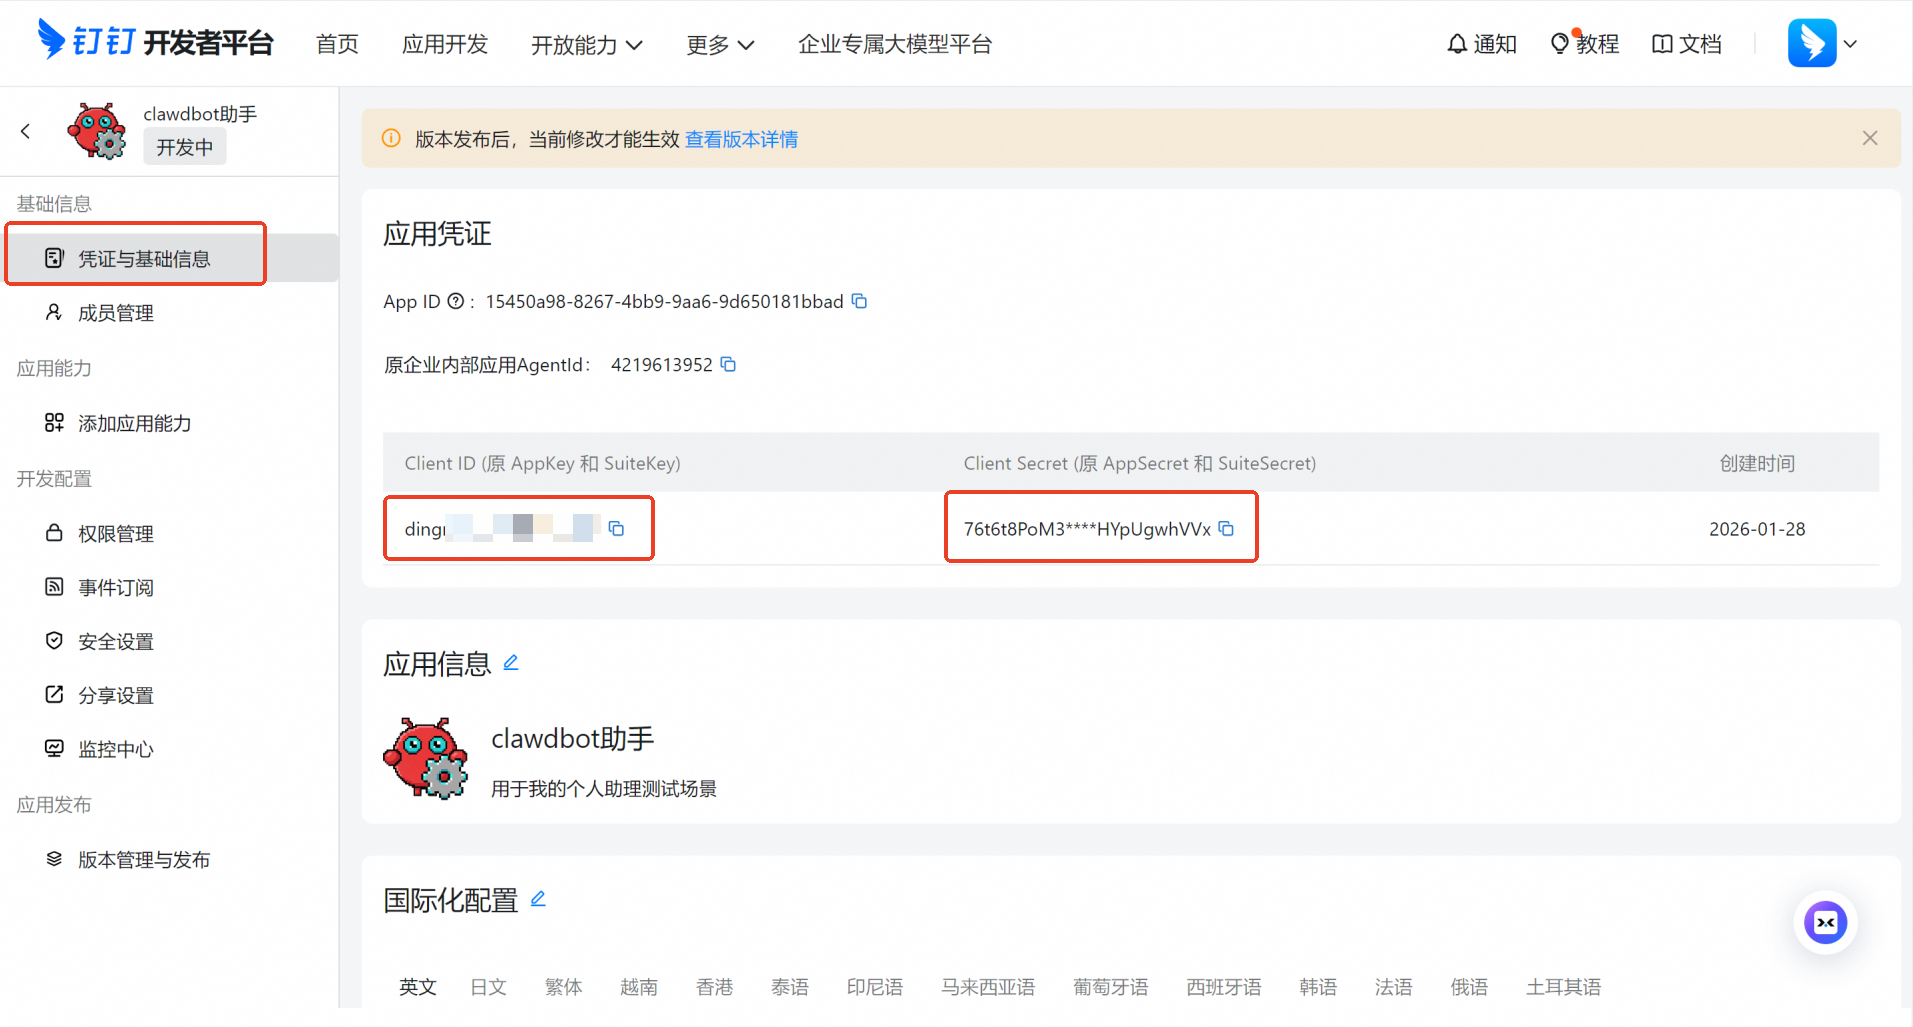Click the 事件订阅 feed icon
1913x1027 pixels.
pos(54,586)
